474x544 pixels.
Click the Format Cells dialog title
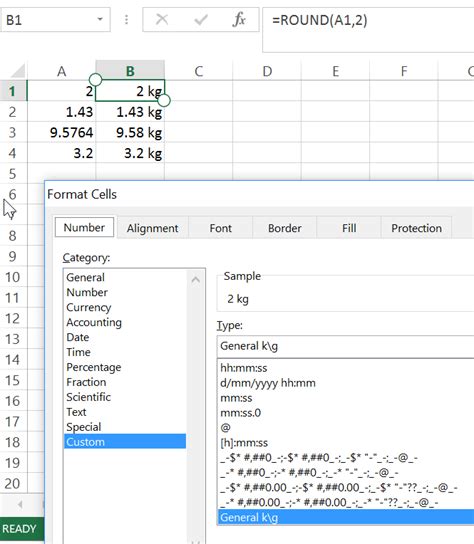click(82, 194)
